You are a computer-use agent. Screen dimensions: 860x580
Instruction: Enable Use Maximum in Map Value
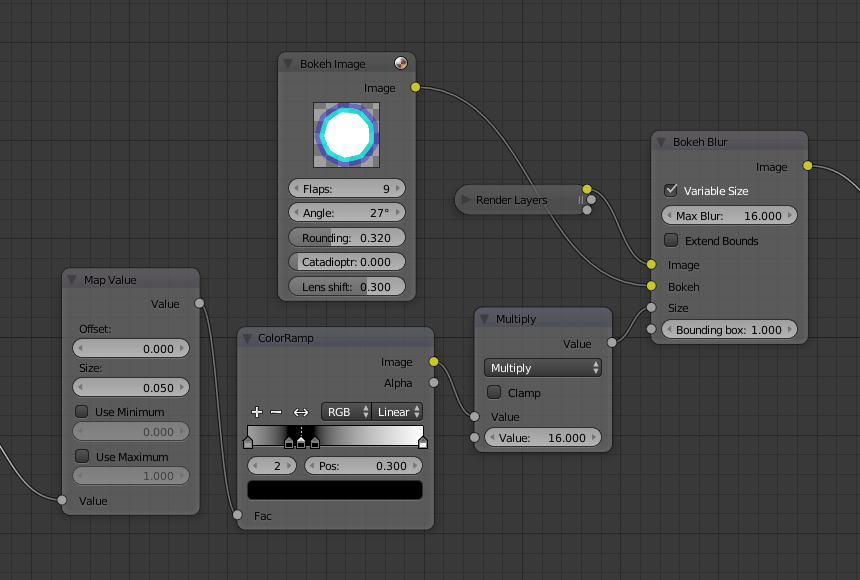(x=82, y=456)
